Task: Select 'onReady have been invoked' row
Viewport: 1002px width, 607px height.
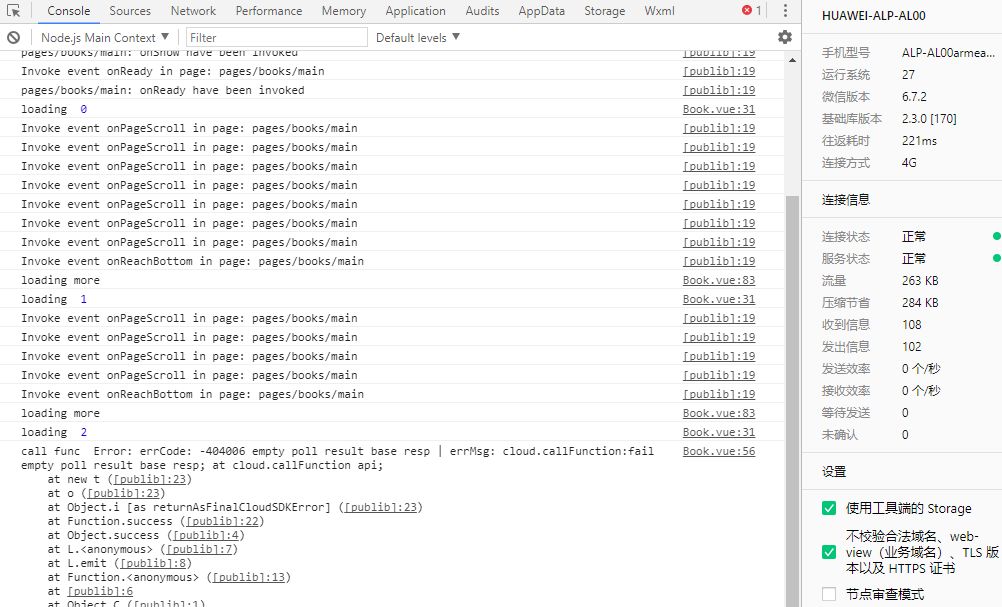Action: coord(392,90)
